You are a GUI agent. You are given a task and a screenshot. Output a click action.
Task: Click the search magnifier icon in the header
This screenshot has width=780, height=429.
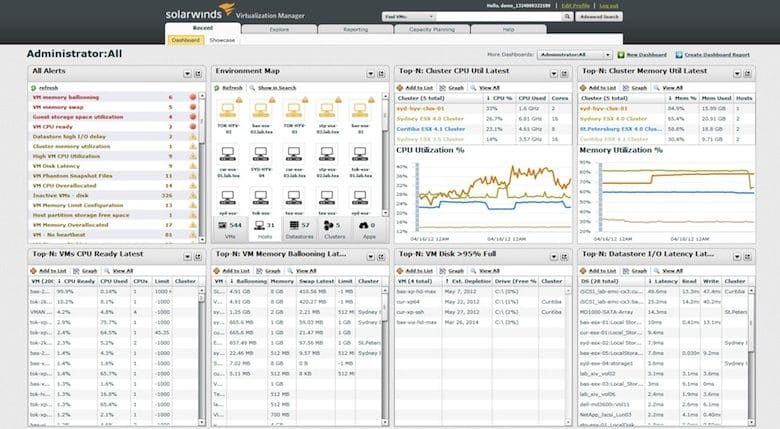click(567, 16)
